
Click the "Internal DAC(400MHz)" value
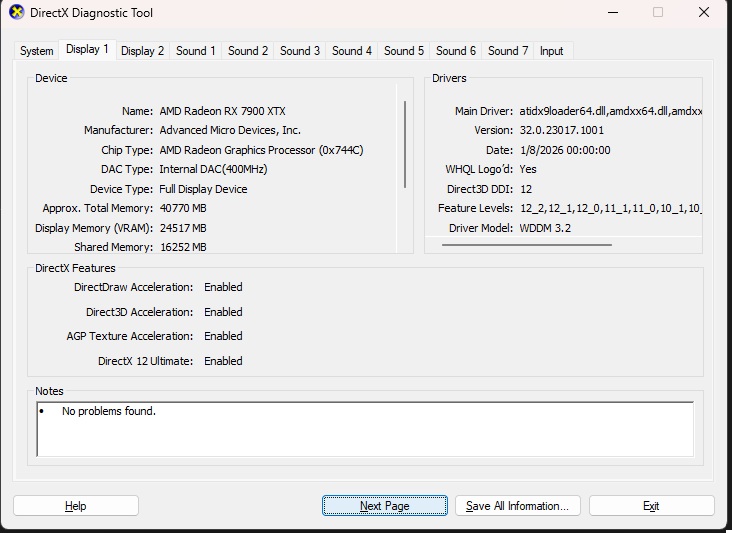(x=213, y=169)
